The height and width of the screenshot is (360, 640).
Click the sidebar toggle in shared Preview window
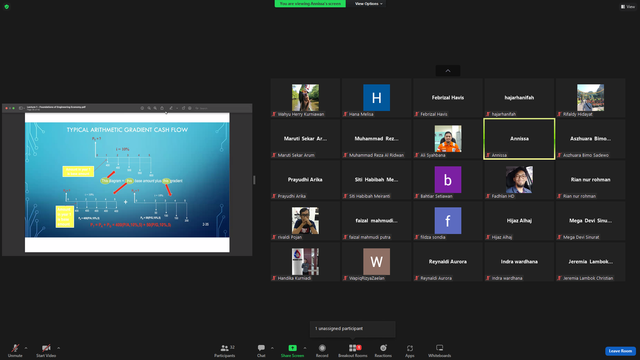[21, 108]
